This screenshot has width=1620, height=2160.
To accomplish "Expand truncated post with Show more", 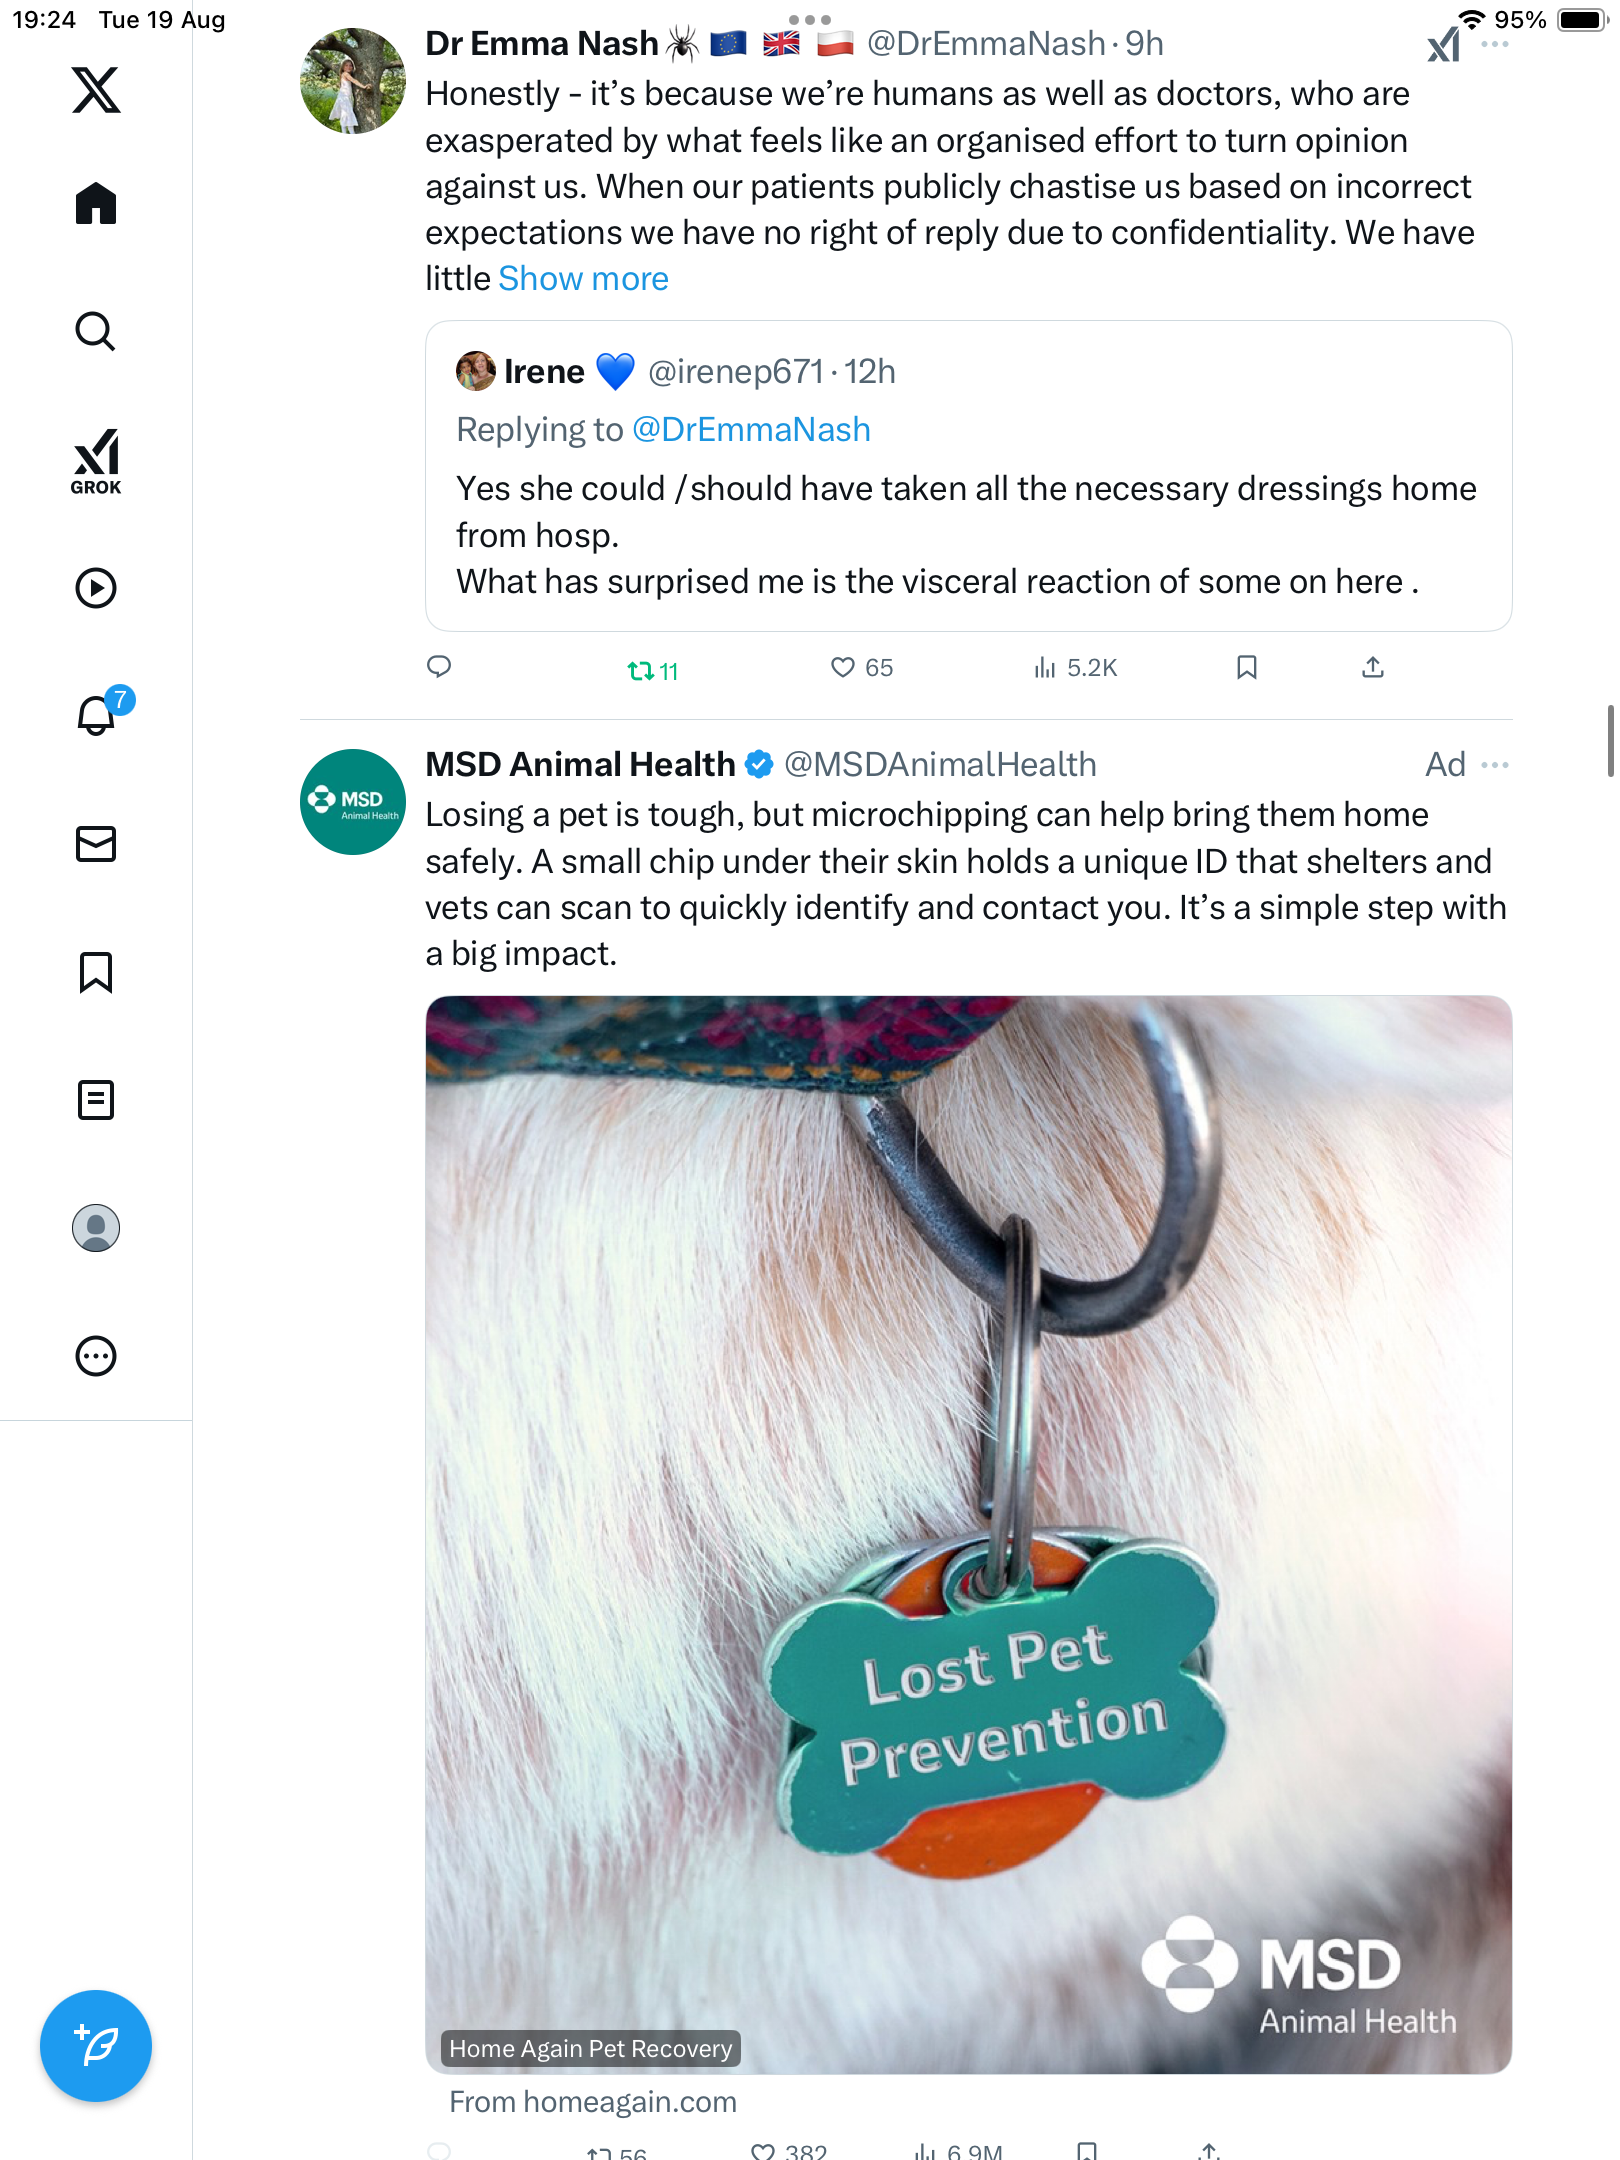I will pyautogui.click(x=583, y=279).
